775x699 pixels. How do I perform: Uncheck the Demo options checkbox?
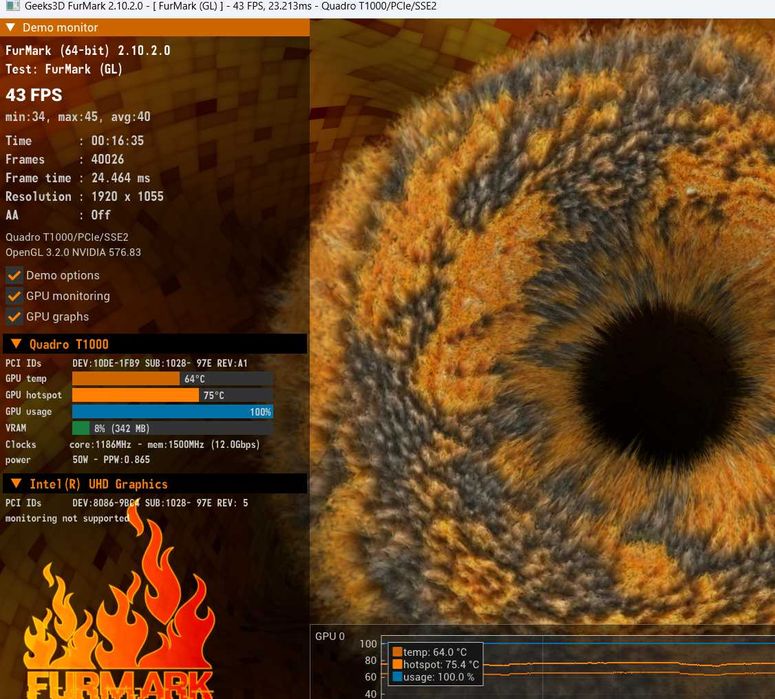click(x=14, y=275)
